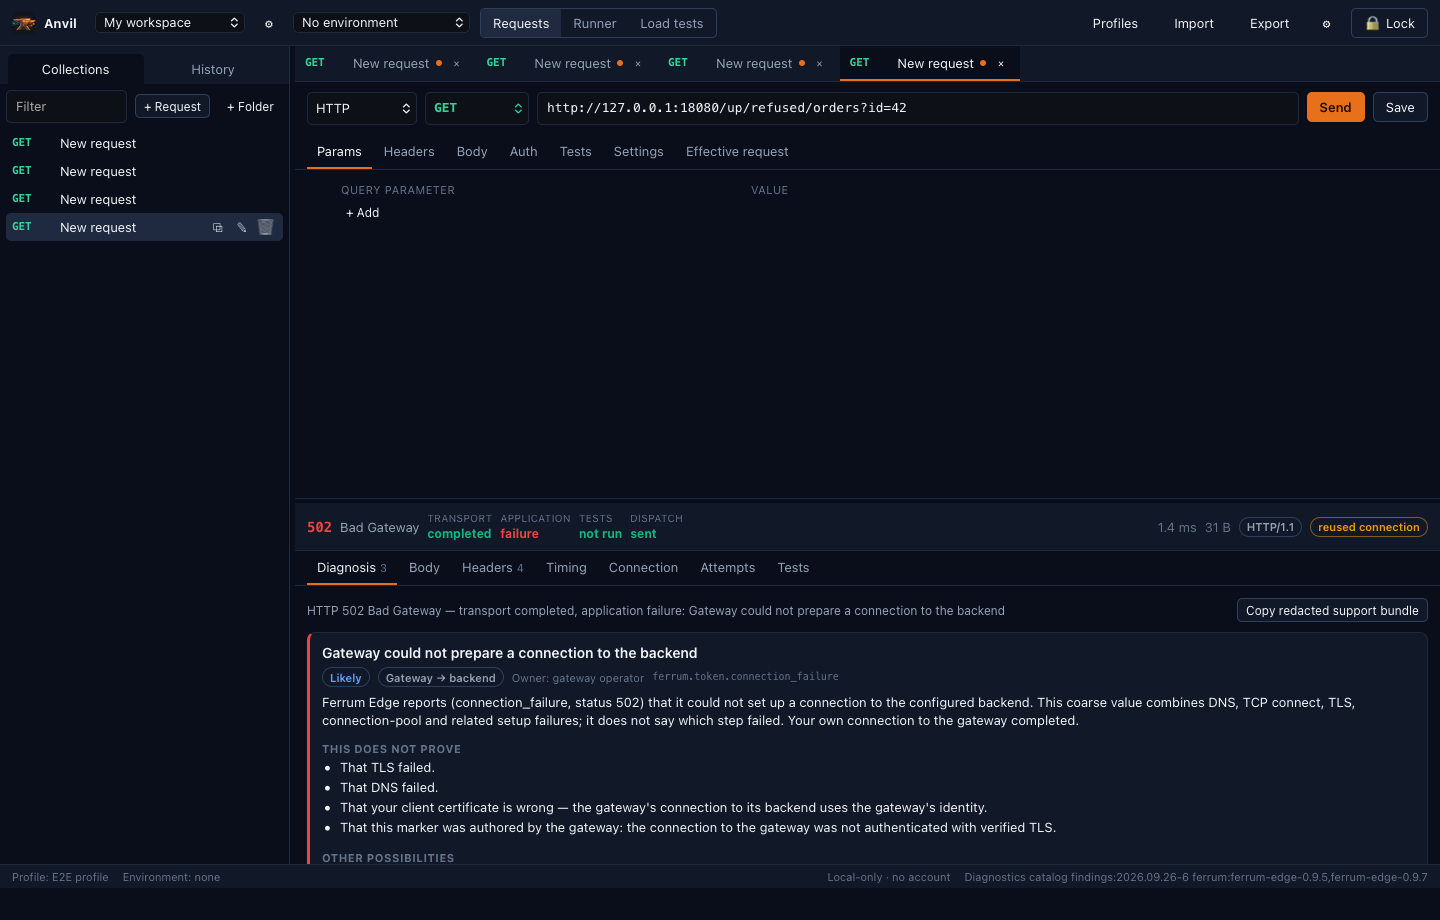The height and width of the screenshot is (920, 1440).
Task: Open the response Body tab
Action: tap(424, 568)
